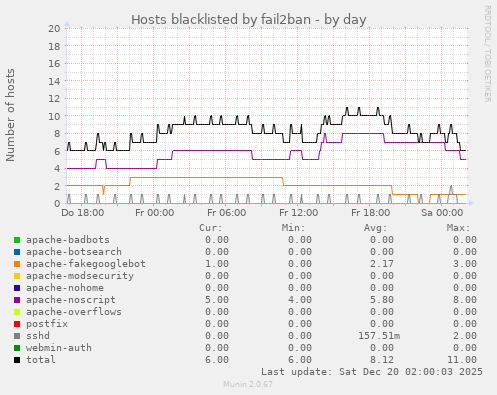Select the apache-noscript legend label
The width and height of the screenshot is (497, 395).
coord(71,300)
